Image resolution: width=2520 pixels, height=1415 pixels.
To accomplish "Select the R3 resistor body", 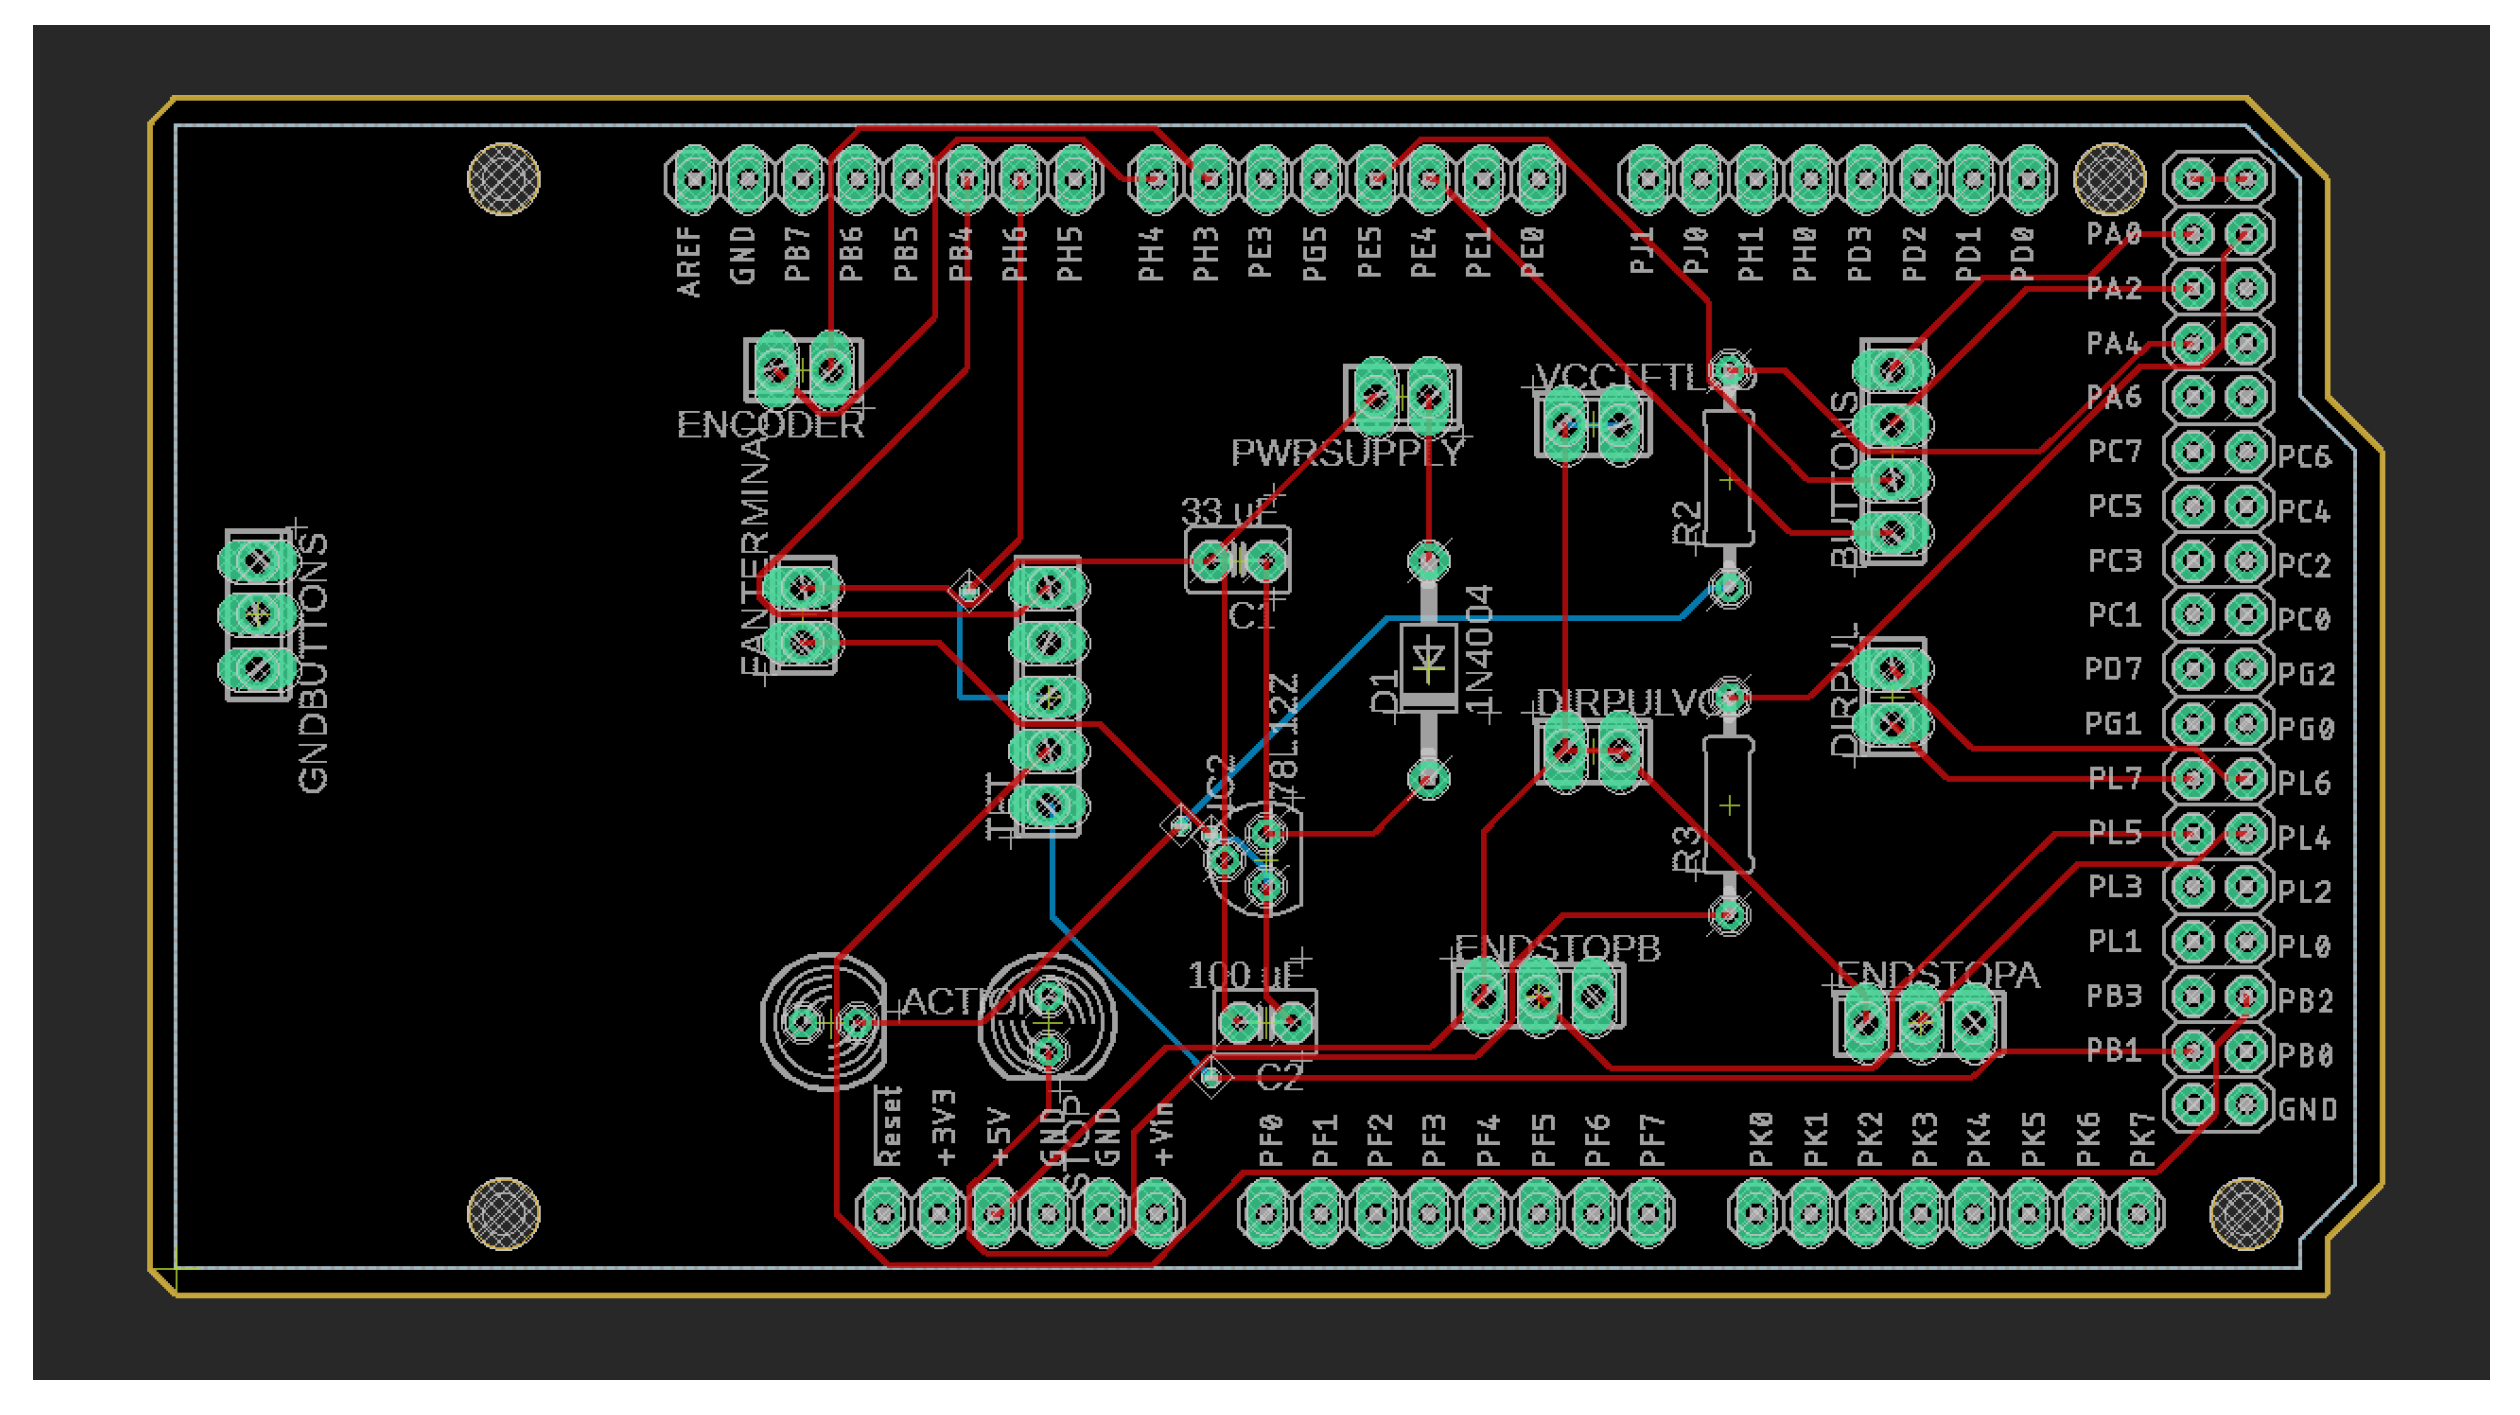I will coord(1729,805).
